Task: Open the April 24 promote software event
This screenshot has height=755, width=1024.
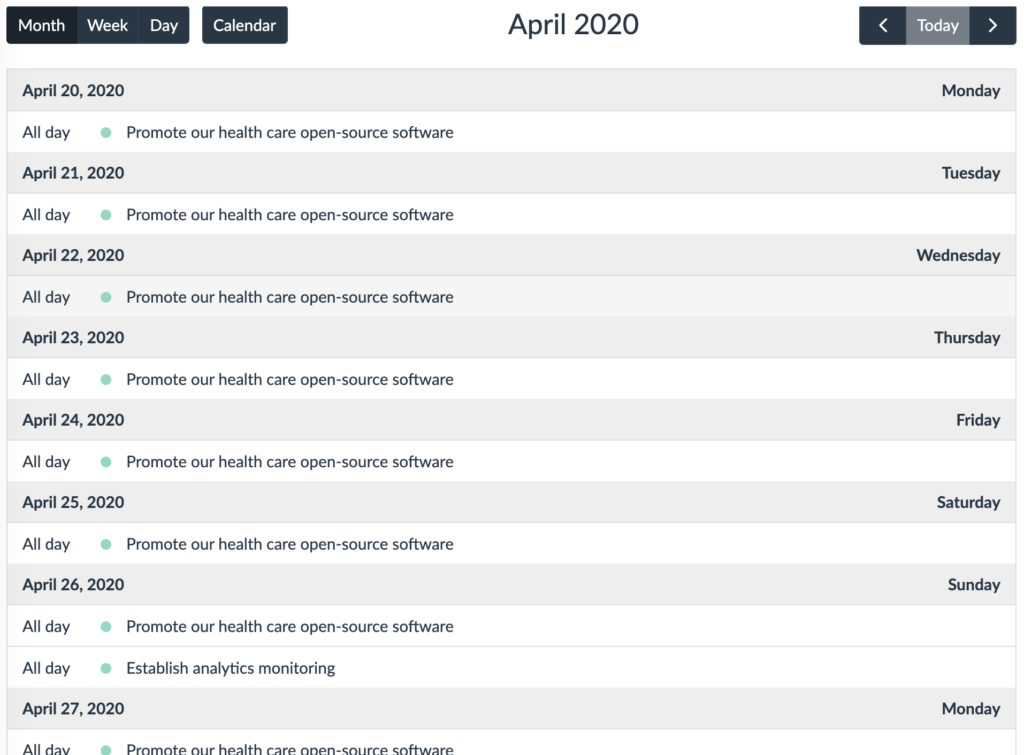Action: [x=289, y=461]
